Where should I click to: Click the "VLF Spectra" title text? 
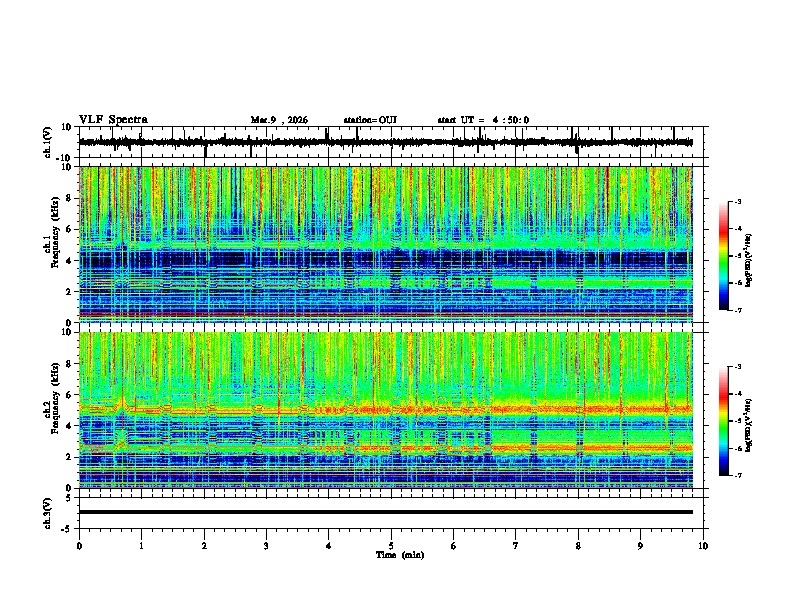tap(113, 120)
